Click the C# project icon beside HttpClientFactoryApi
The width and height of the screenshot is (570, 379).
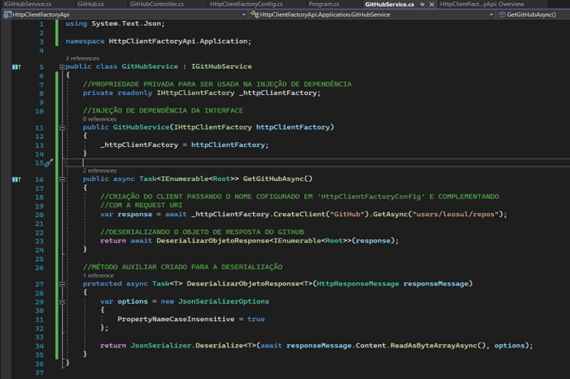[x=7, y=15]
